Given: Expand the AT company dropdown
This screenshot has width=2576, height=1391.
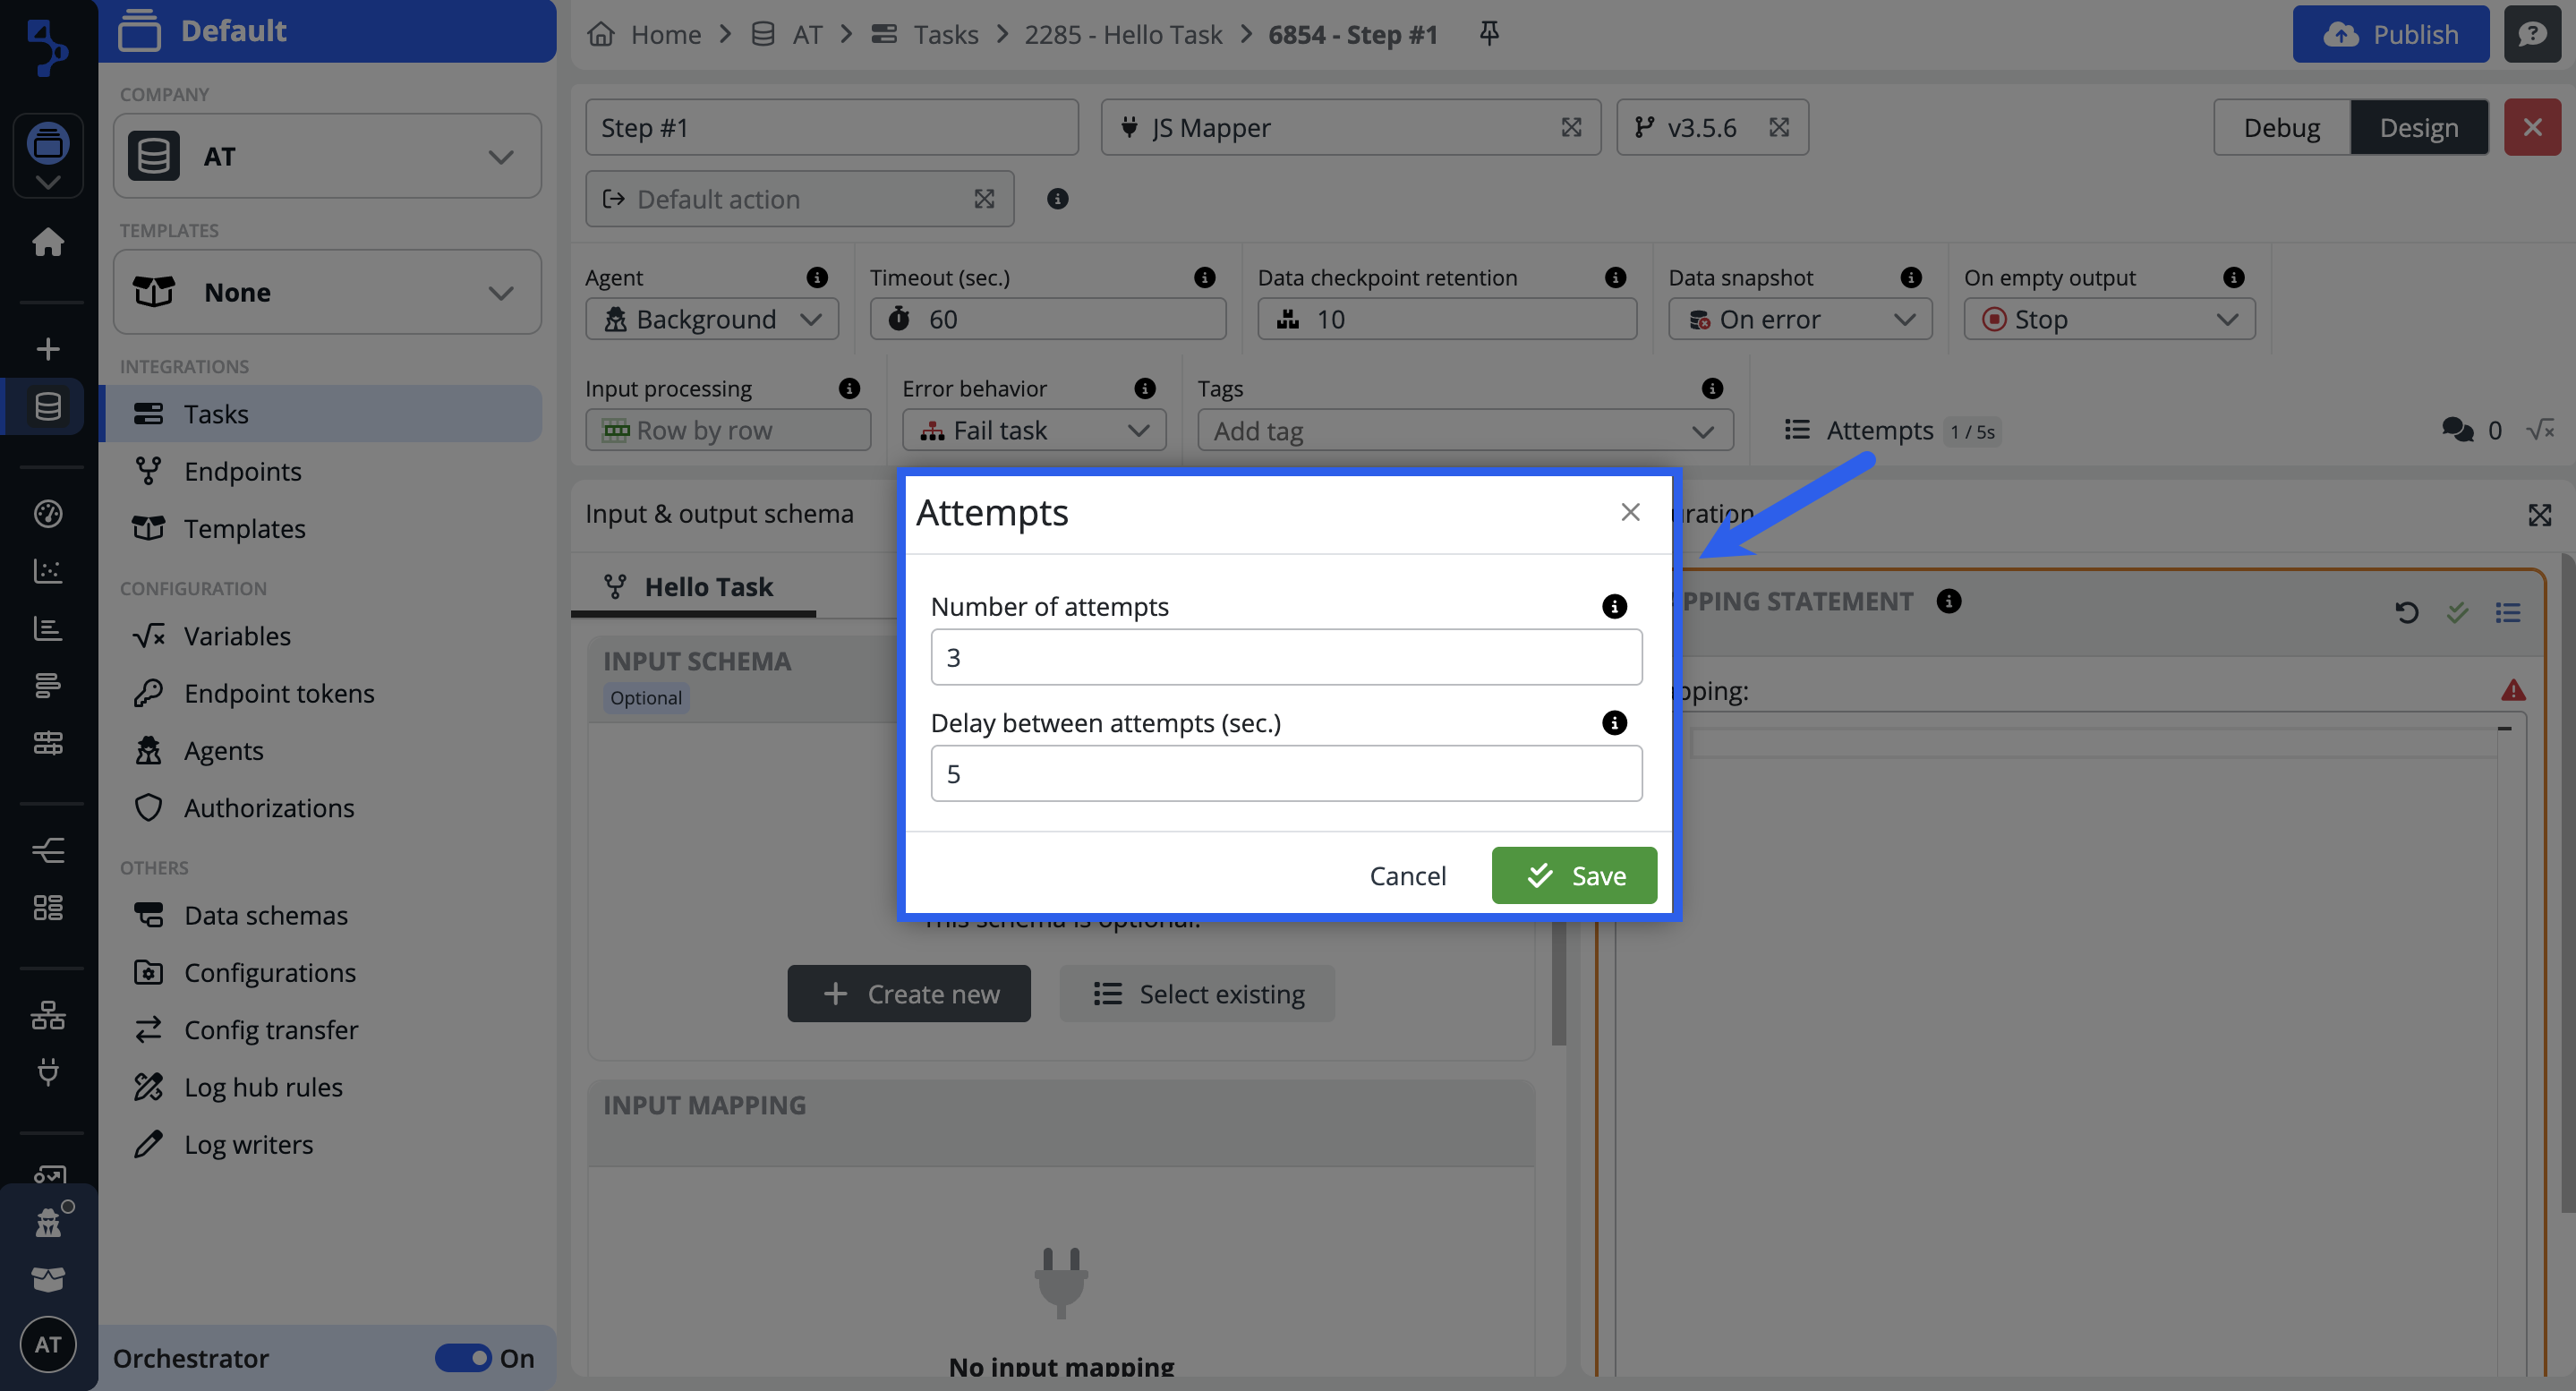Looking at the screenshot, I should (x=327, y=156).
